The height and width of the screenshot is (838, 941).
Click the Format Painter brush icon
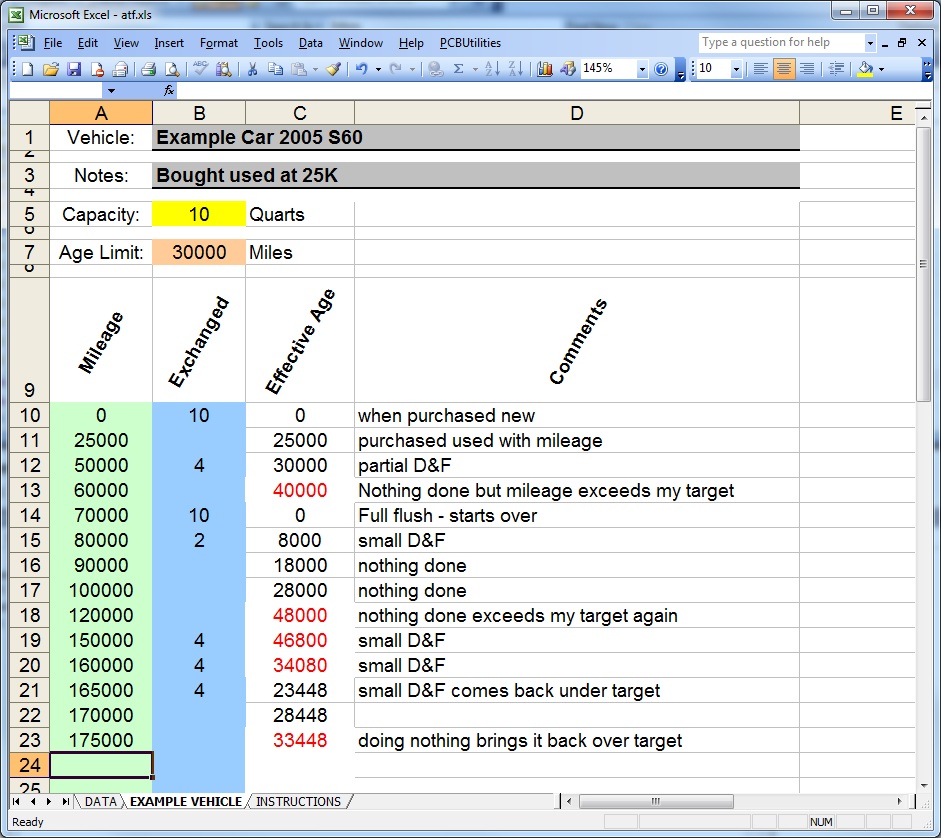[x=333, y=69]
